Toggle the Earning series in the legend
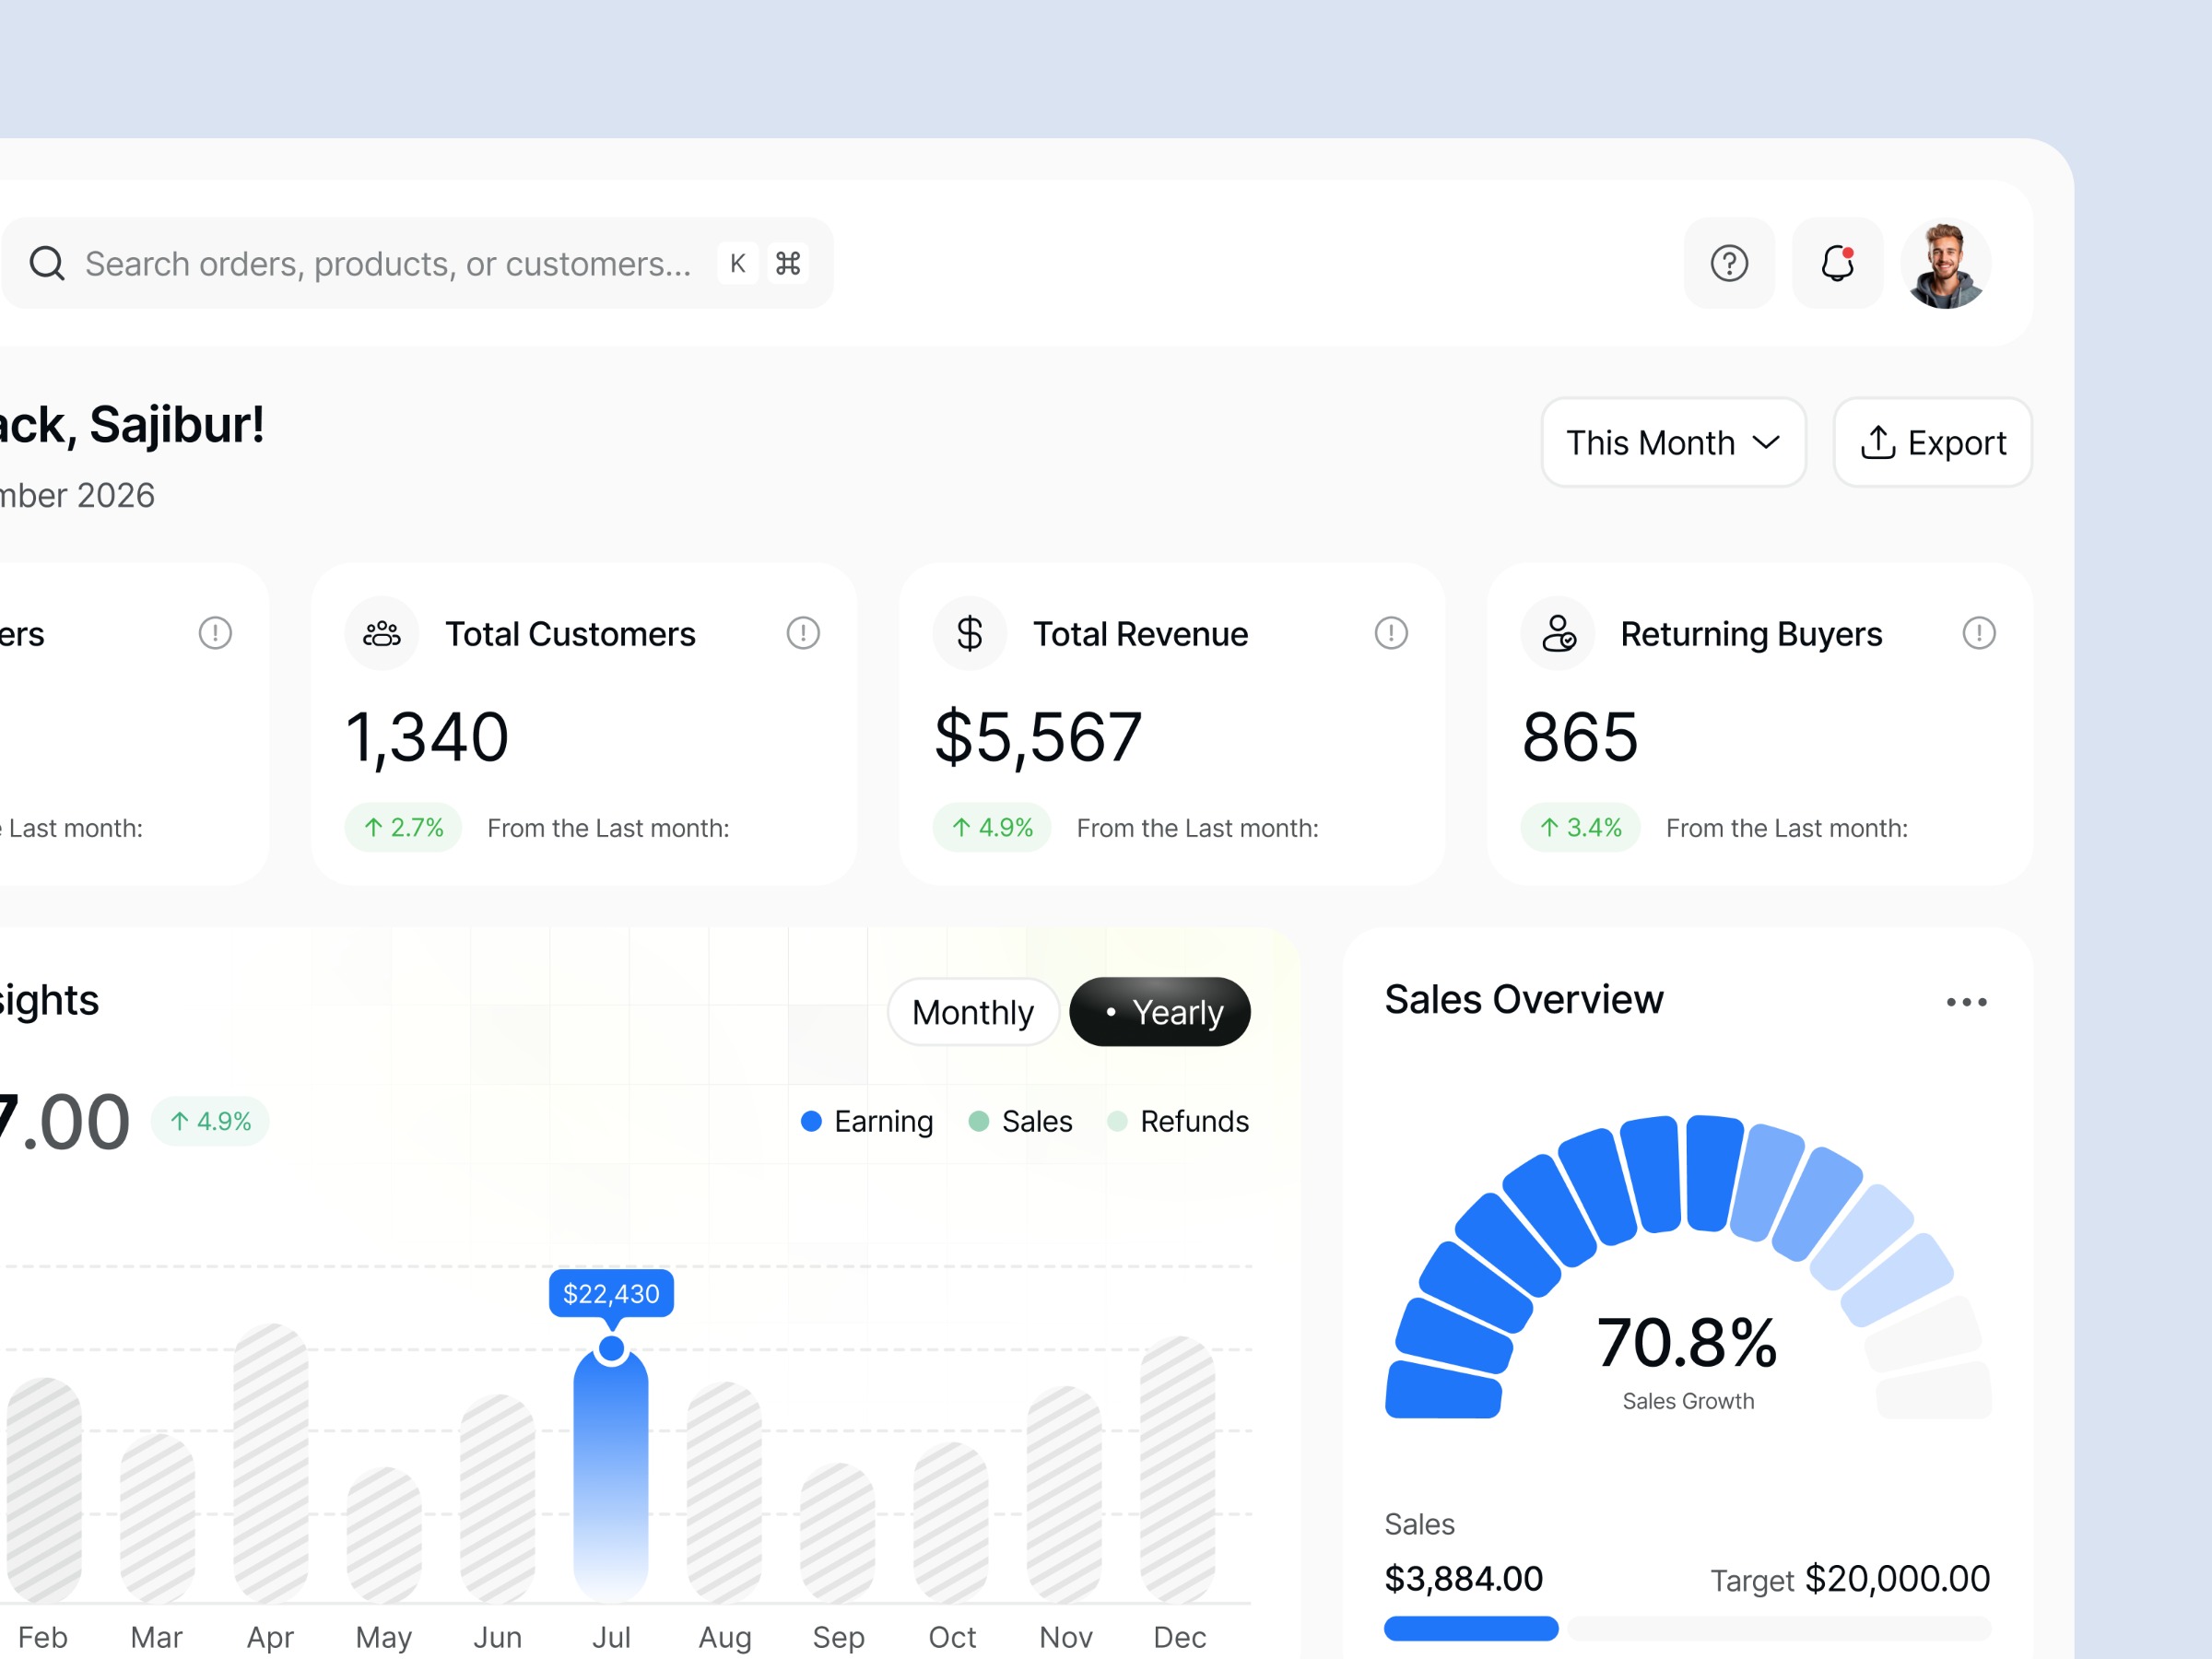The height and width of the screenshot is (1659, 2212). (x=867, y=1121)
